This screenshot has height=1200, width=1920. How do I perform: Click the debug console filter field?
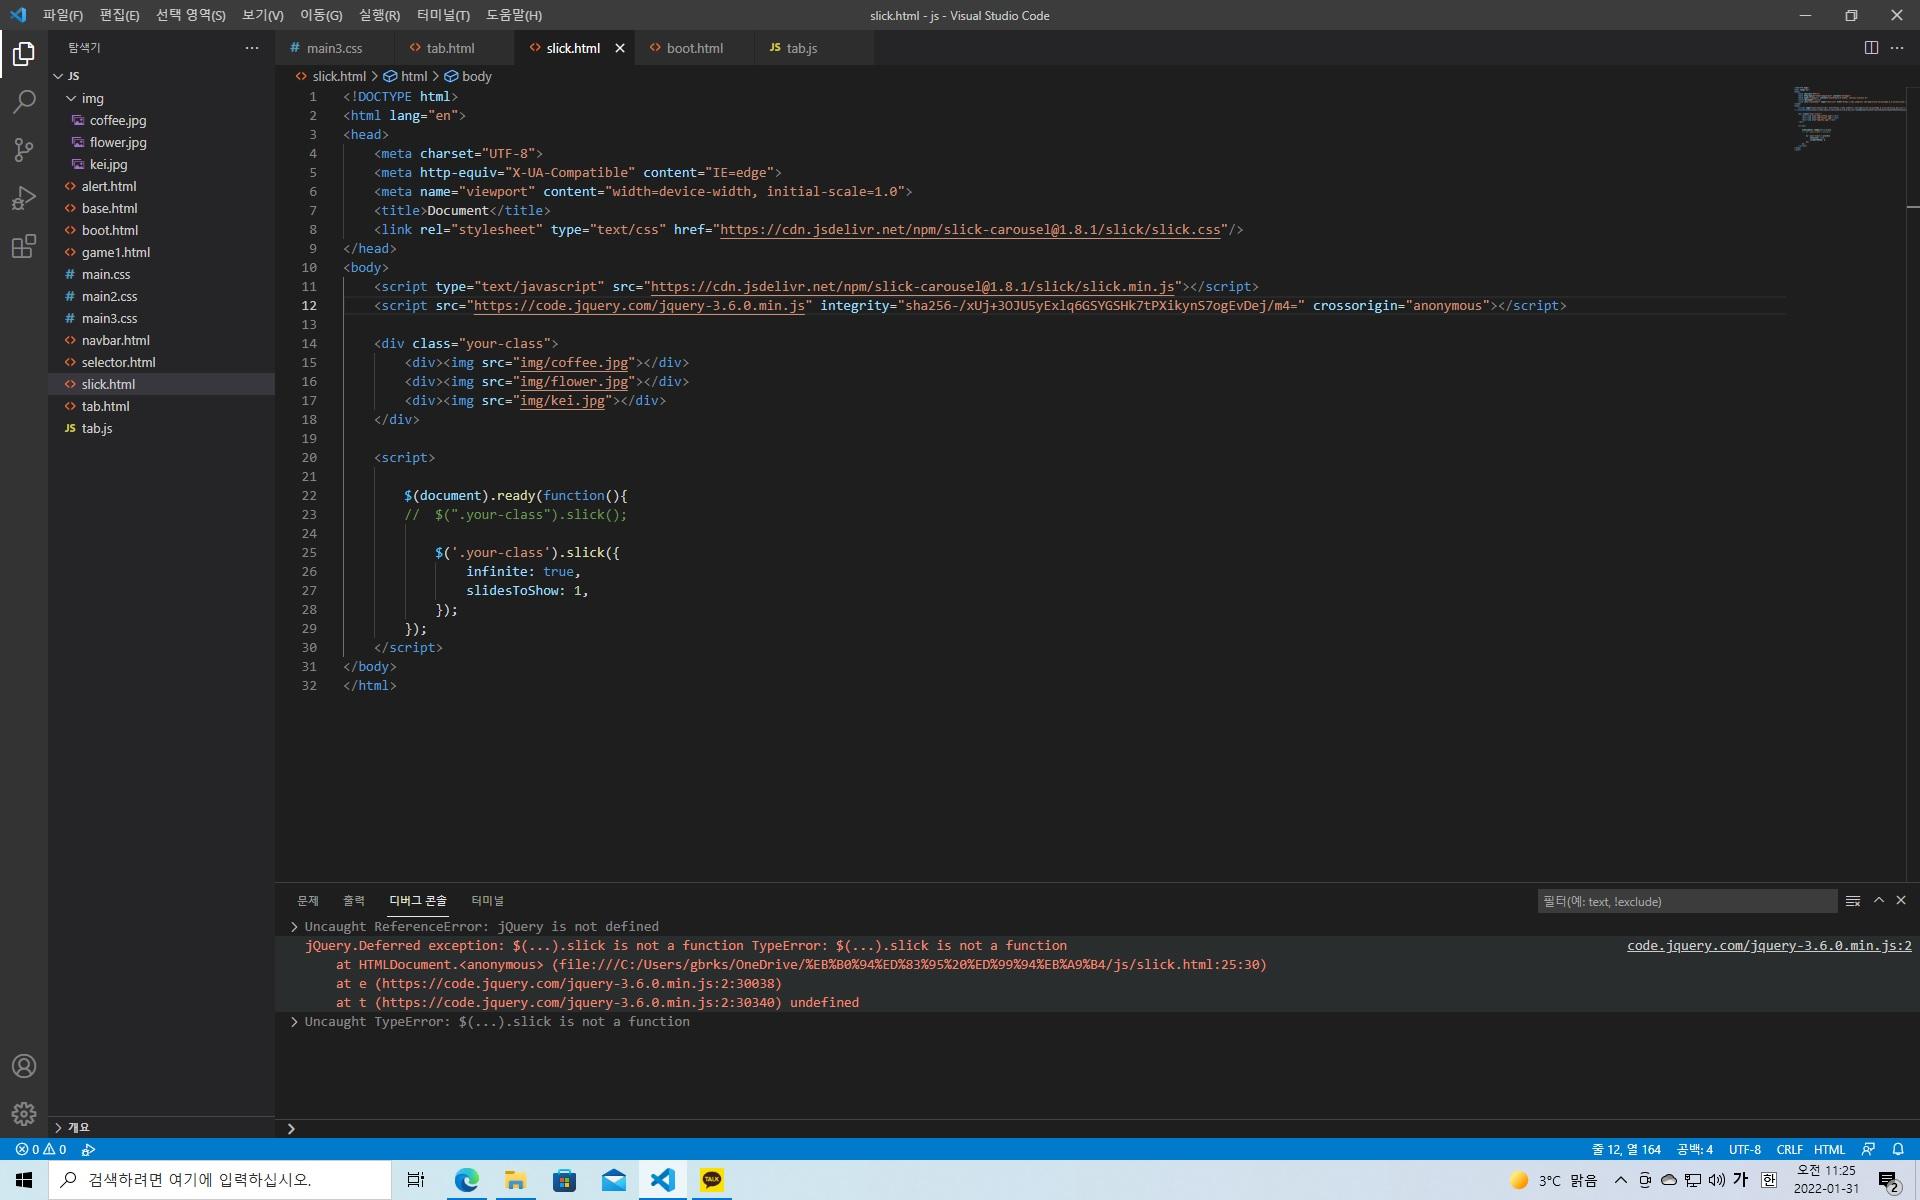(x=1687, y=901)
